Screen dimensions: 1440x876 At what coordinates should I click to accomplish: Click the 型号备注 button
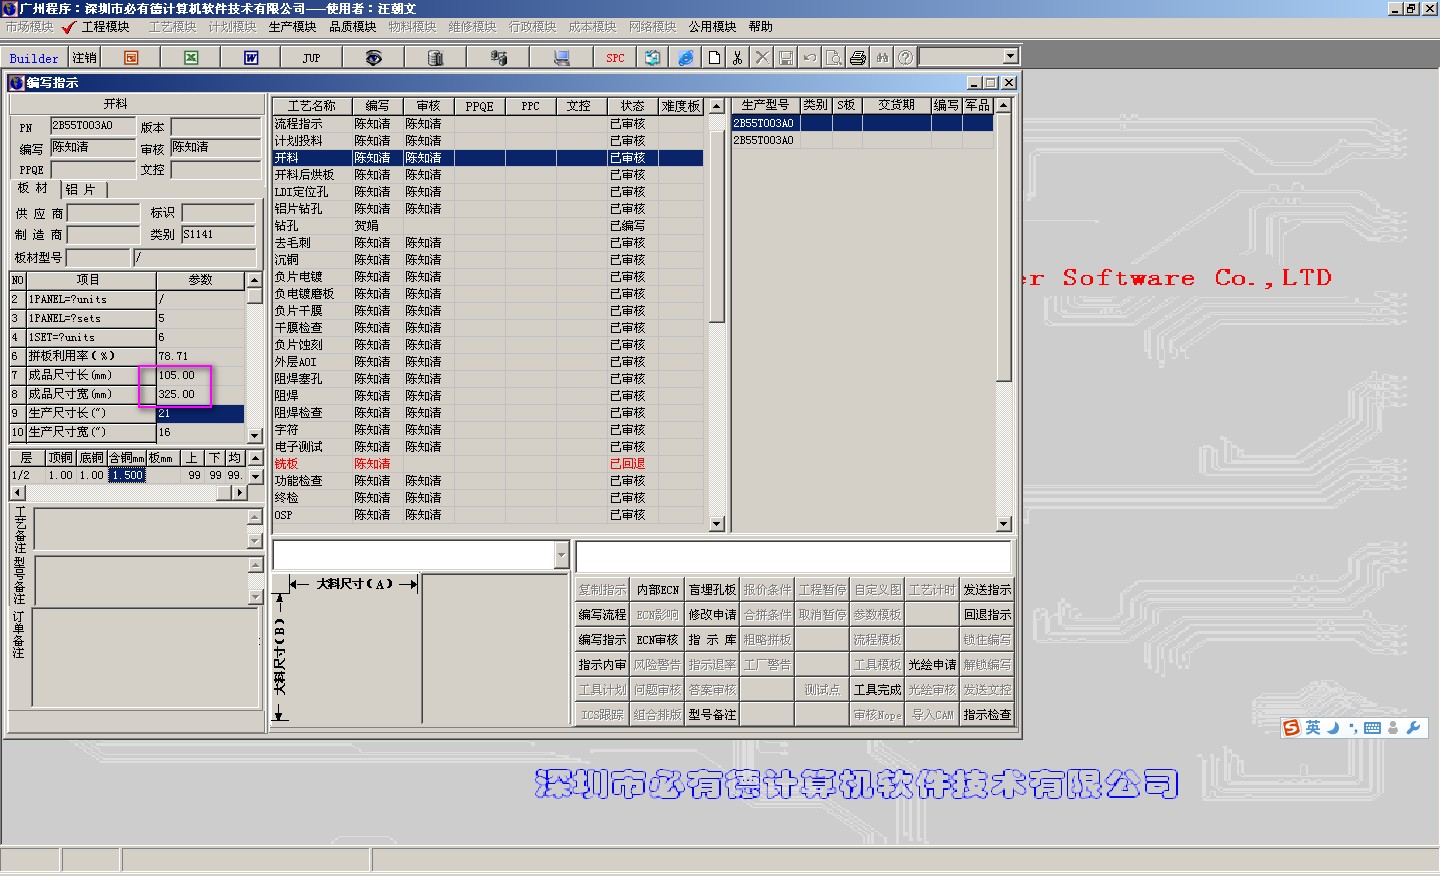712,715
